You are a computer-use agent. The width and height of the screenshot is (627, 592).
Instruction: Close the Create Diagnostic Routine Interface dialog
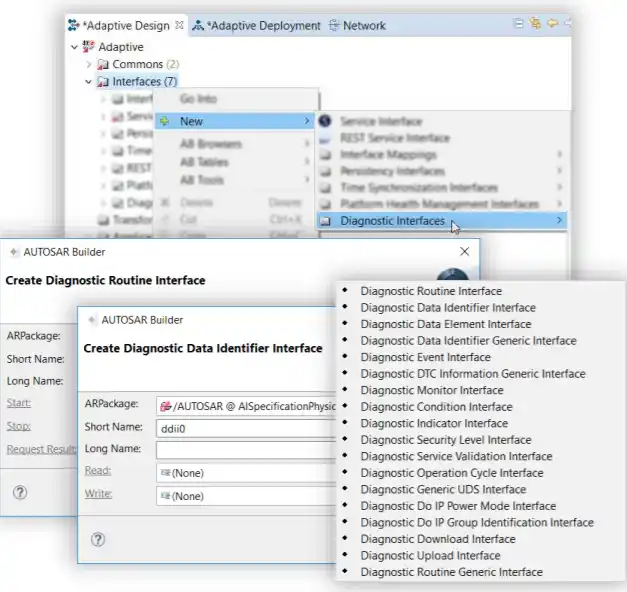tap(464, 252)
